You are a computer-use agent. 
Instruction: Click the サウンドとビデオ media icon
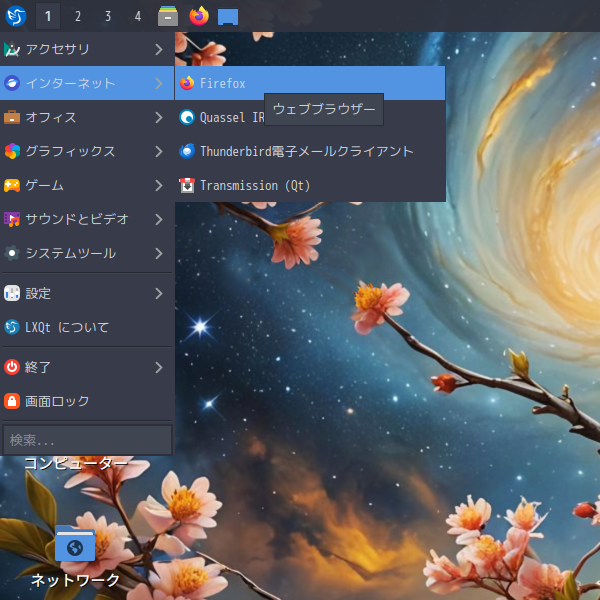click(12, 219)
